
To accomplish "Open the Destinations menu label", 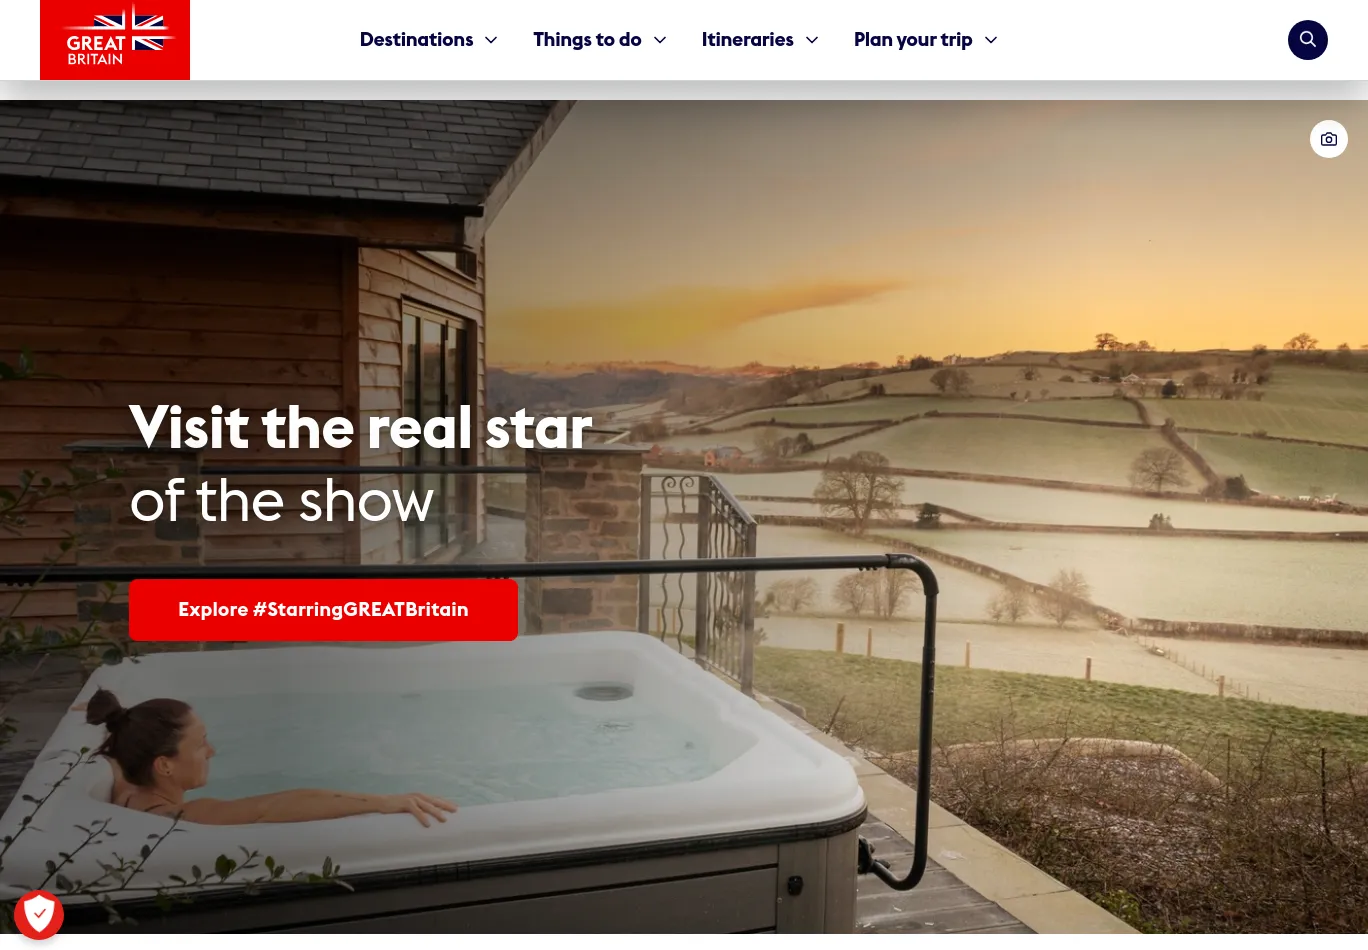I will click(416, 40).
